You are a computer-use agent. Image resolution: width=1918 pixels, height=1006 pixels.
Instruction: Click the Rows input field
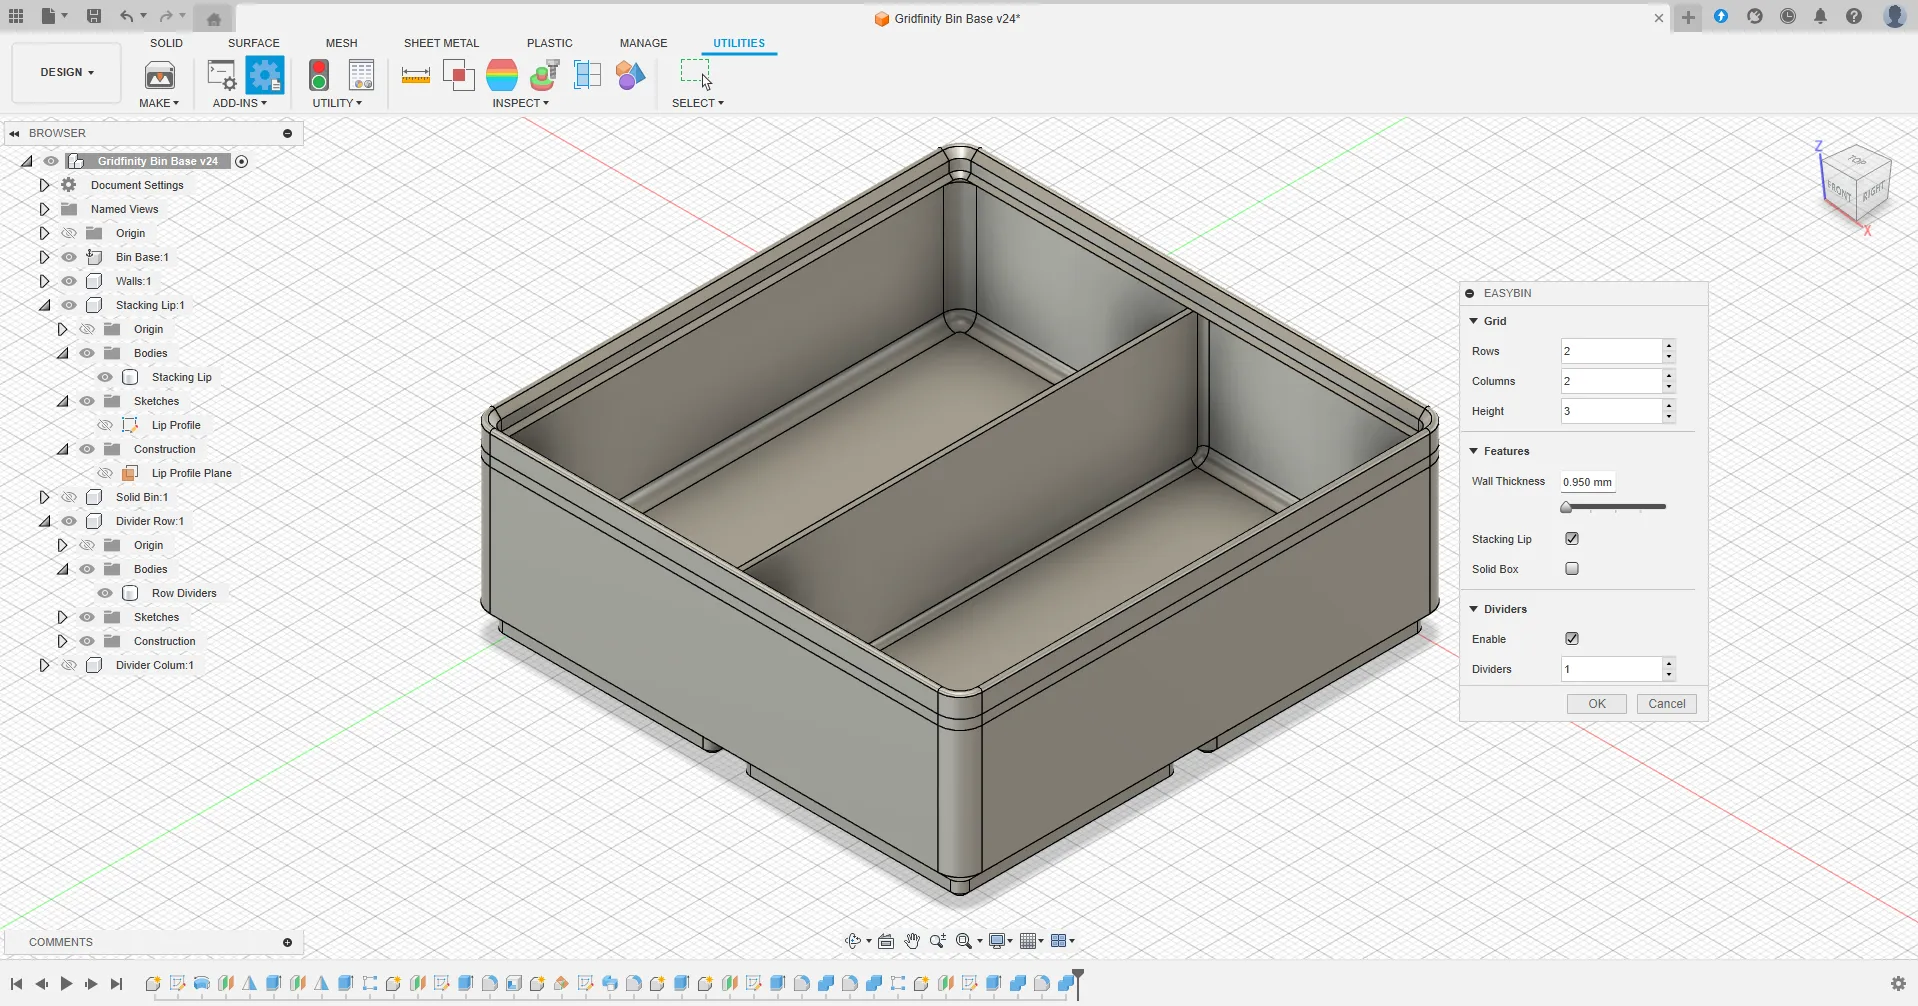[1610, 351]
